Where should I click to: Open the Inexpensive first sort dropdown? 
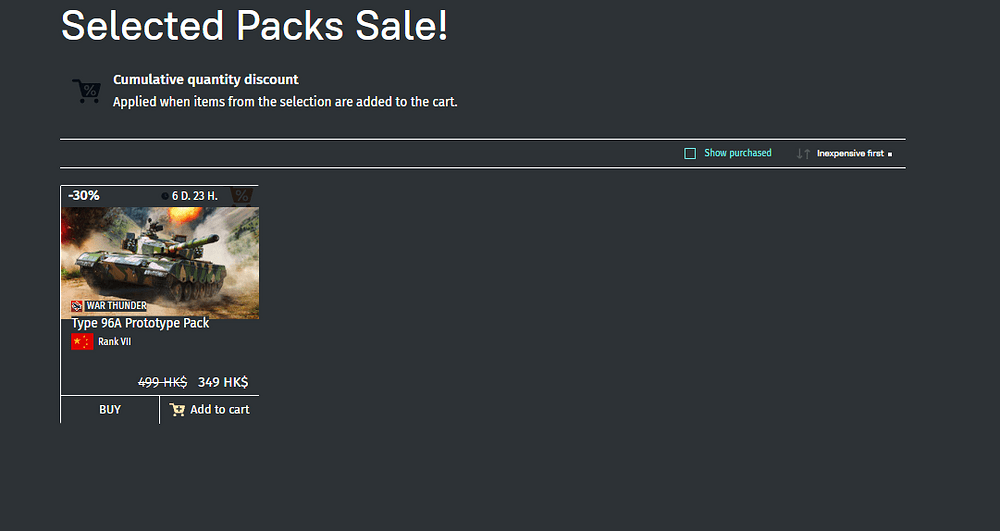[x=850, y=154]
